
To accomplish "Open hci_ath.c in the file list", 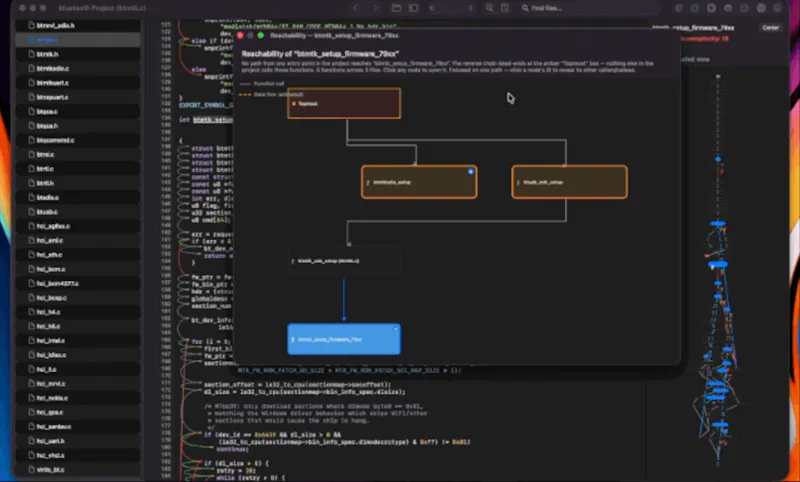I will click(78, 255).
